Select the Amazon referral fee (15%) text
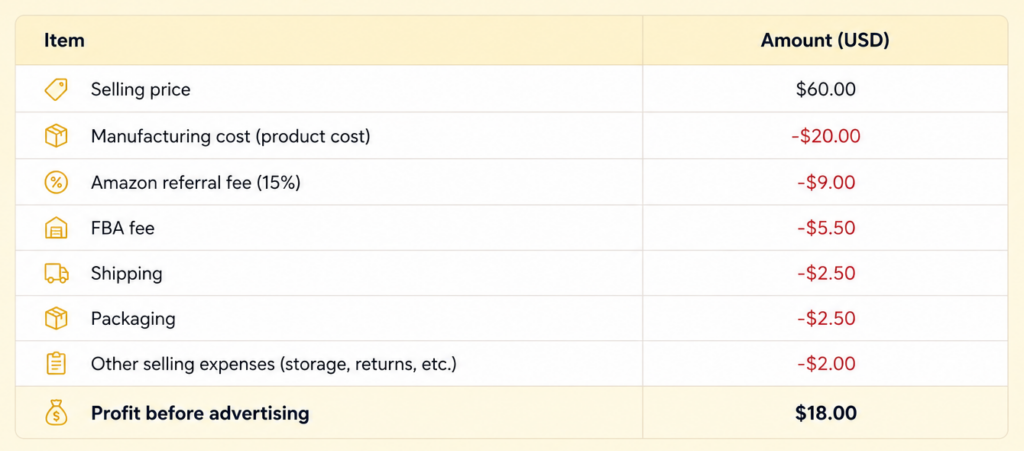 coord(195,183)
